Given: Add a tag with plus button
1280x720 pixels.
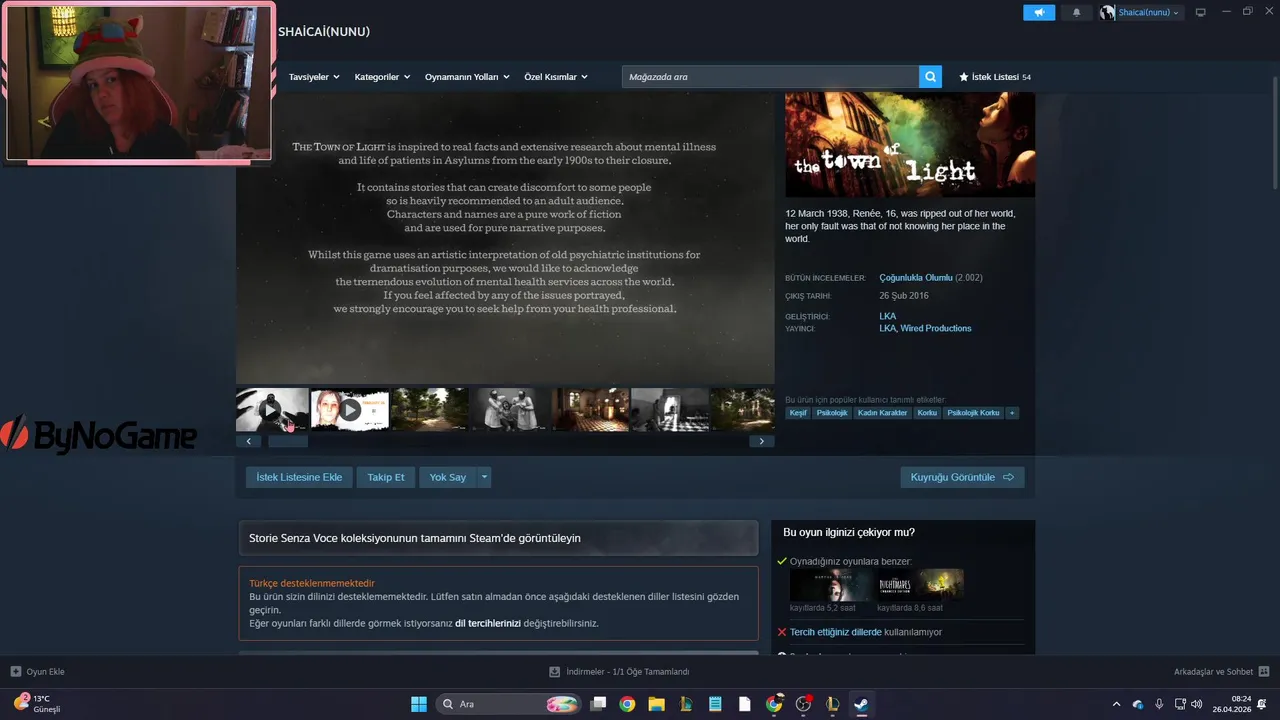Looking at the screenshot, I should pyautogui.click(x=1012, y=413).
